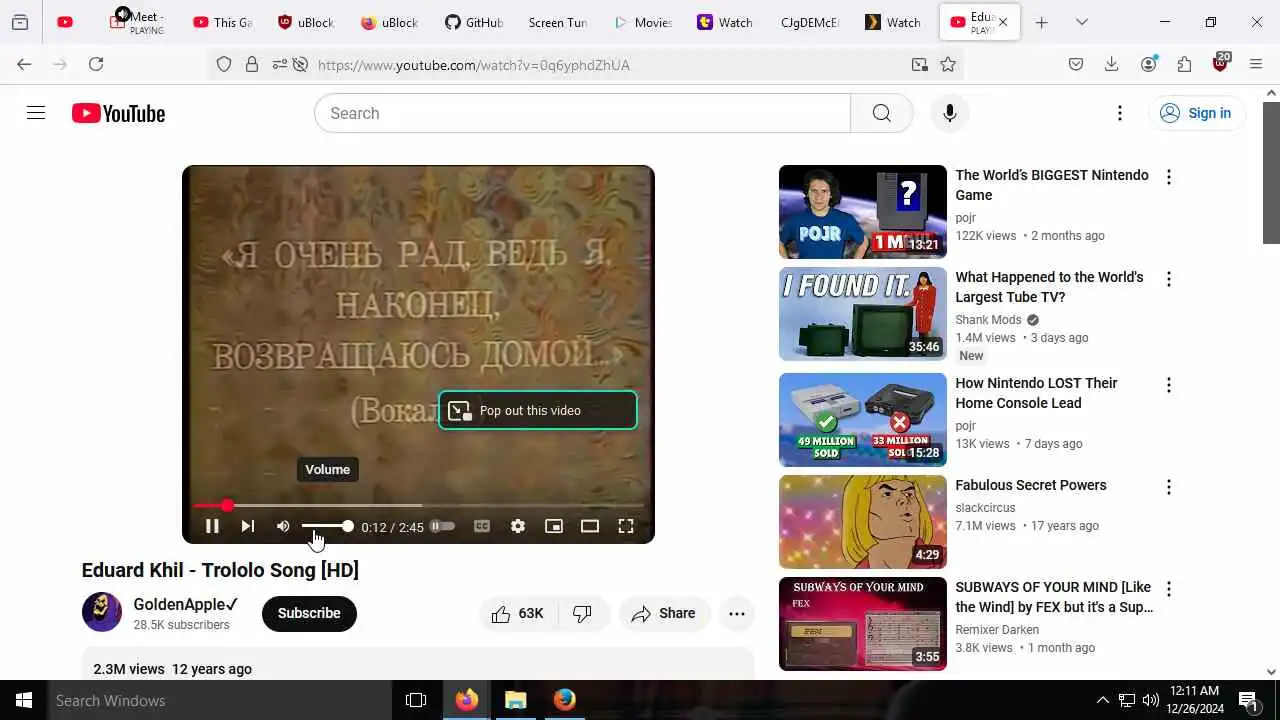Open the Windows Start menu
The image size is (1280, 720).
click(x=24, y=700)
